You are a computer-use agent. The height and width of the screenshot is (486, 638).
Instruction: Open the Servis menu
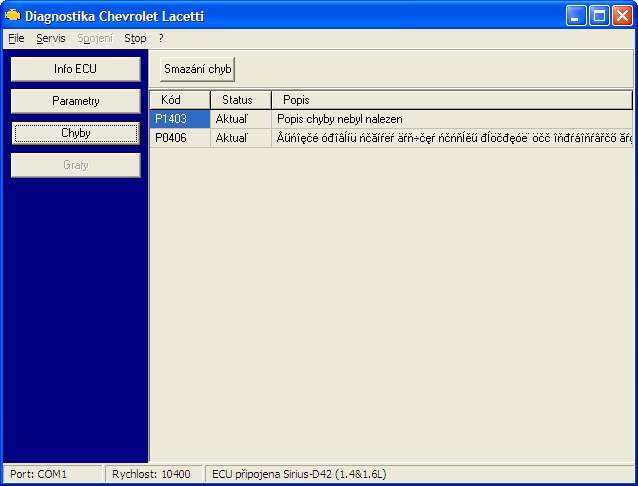coord(51,39)
